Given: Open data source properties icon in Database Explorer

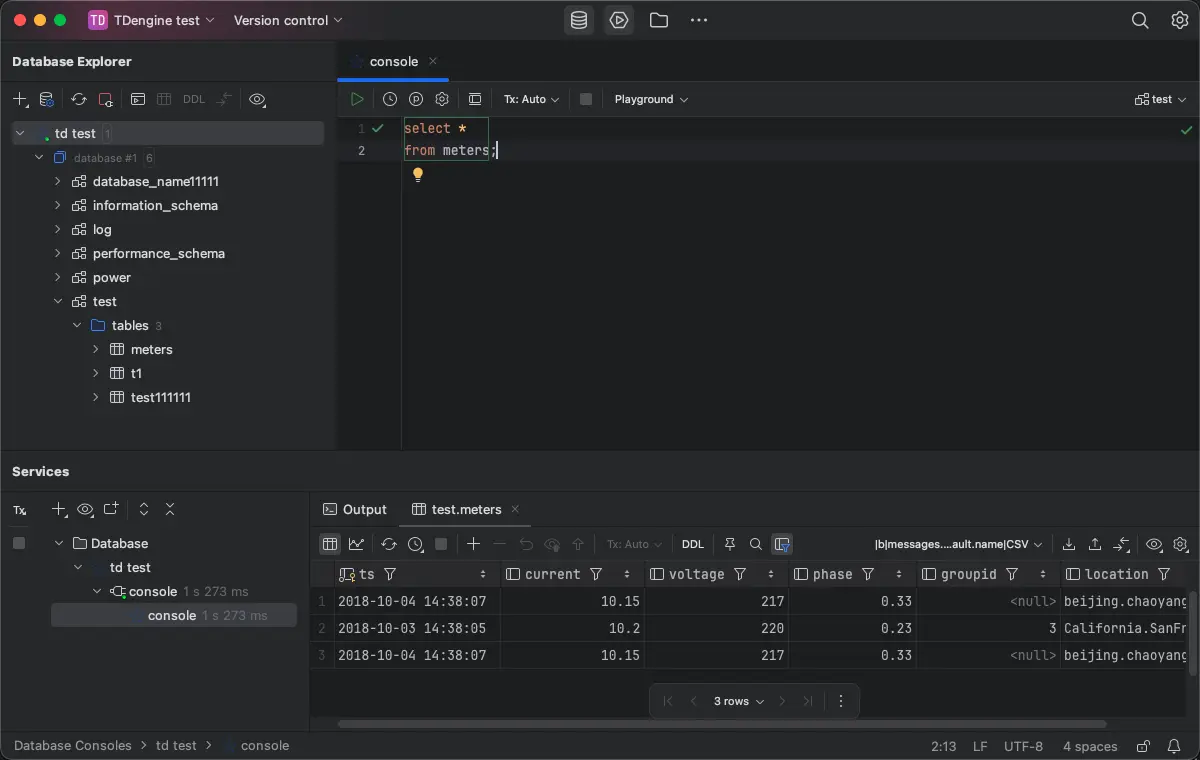Looking at the screenshot, I should point(46,99).
